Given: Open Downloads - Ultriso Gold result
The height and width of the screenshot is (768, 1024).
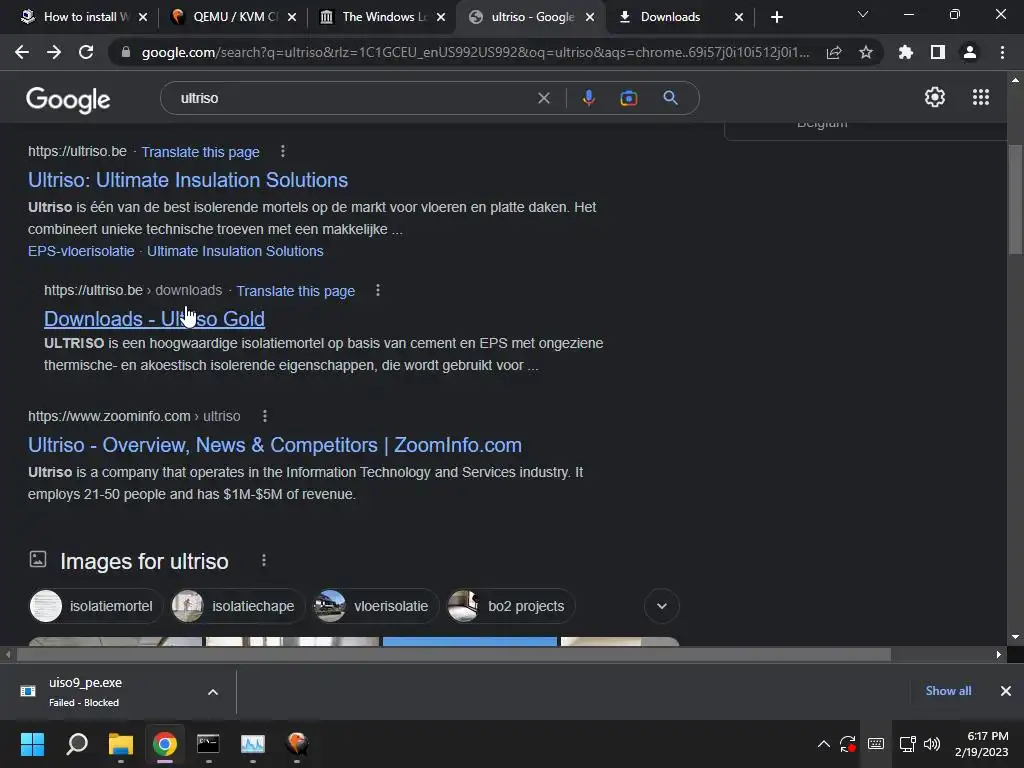Looking at the screenshot, I should pos(154,319).
